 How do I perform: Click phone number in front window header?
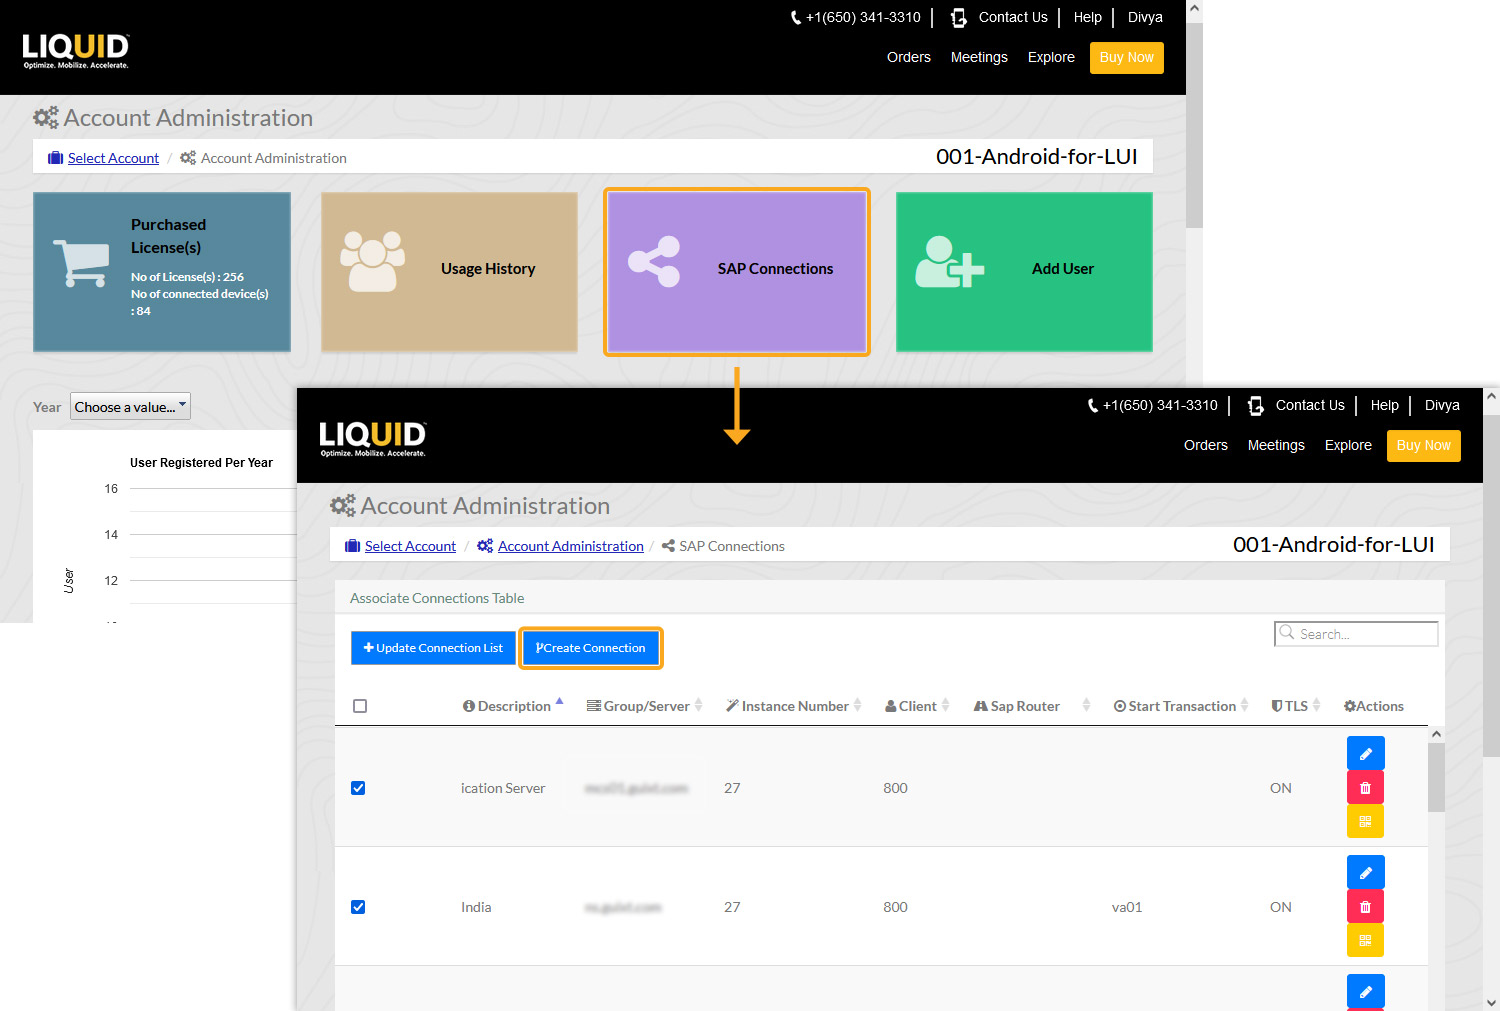[x=1152, y=405]
